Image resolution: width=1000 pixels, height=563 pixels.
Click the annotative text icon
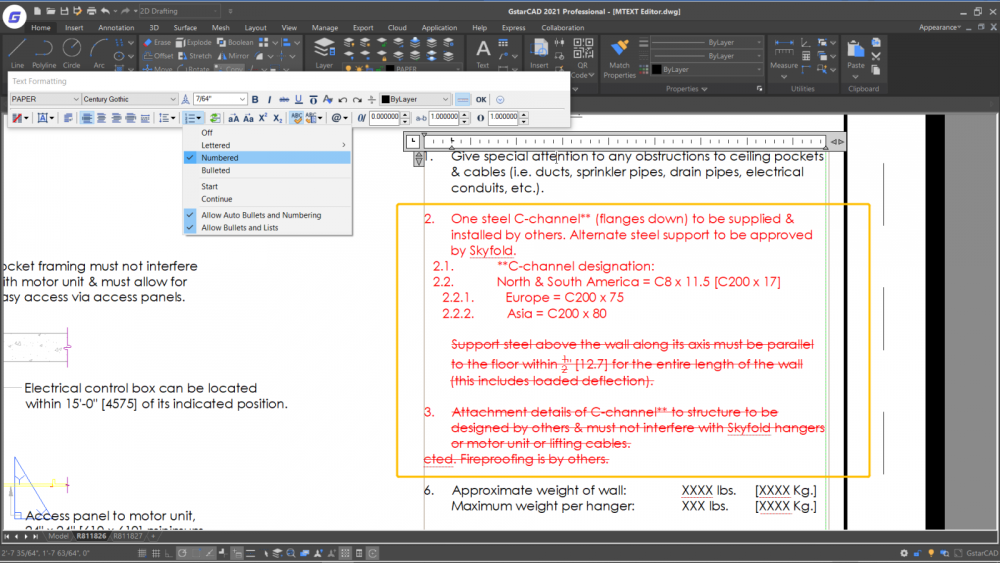click(x=186, y=99)
